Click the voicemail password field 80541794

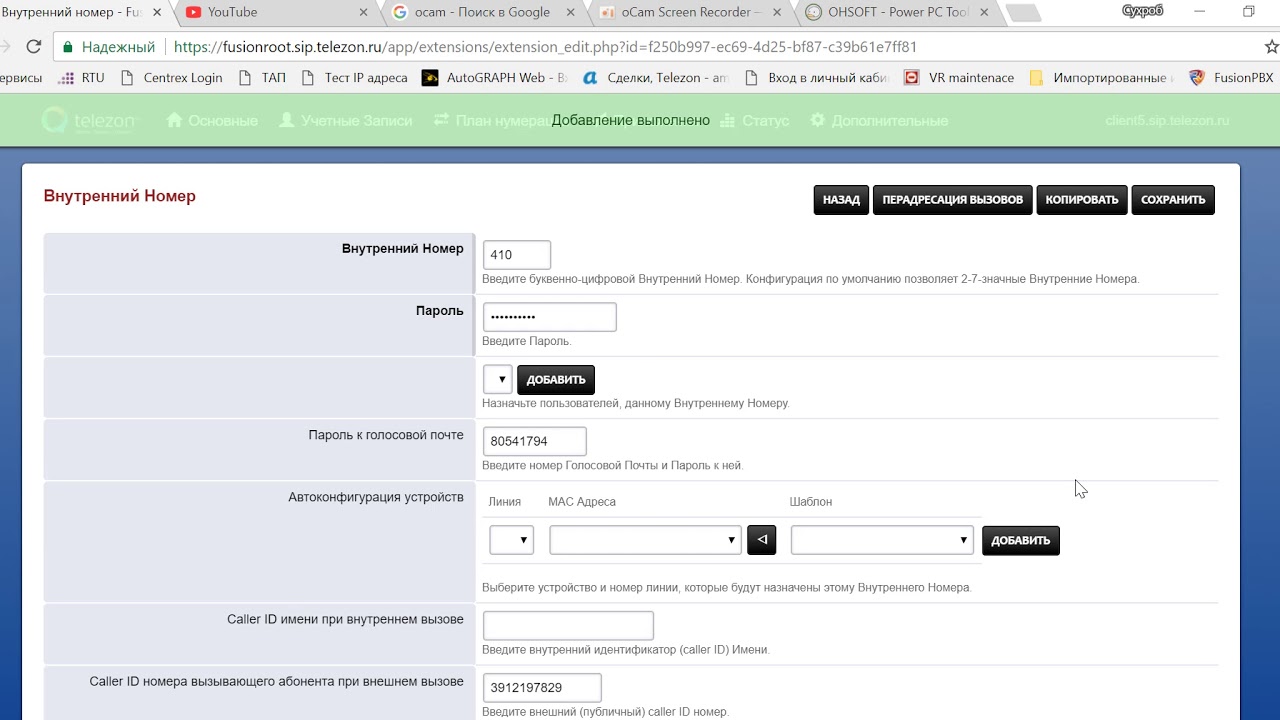click(535, 441)
